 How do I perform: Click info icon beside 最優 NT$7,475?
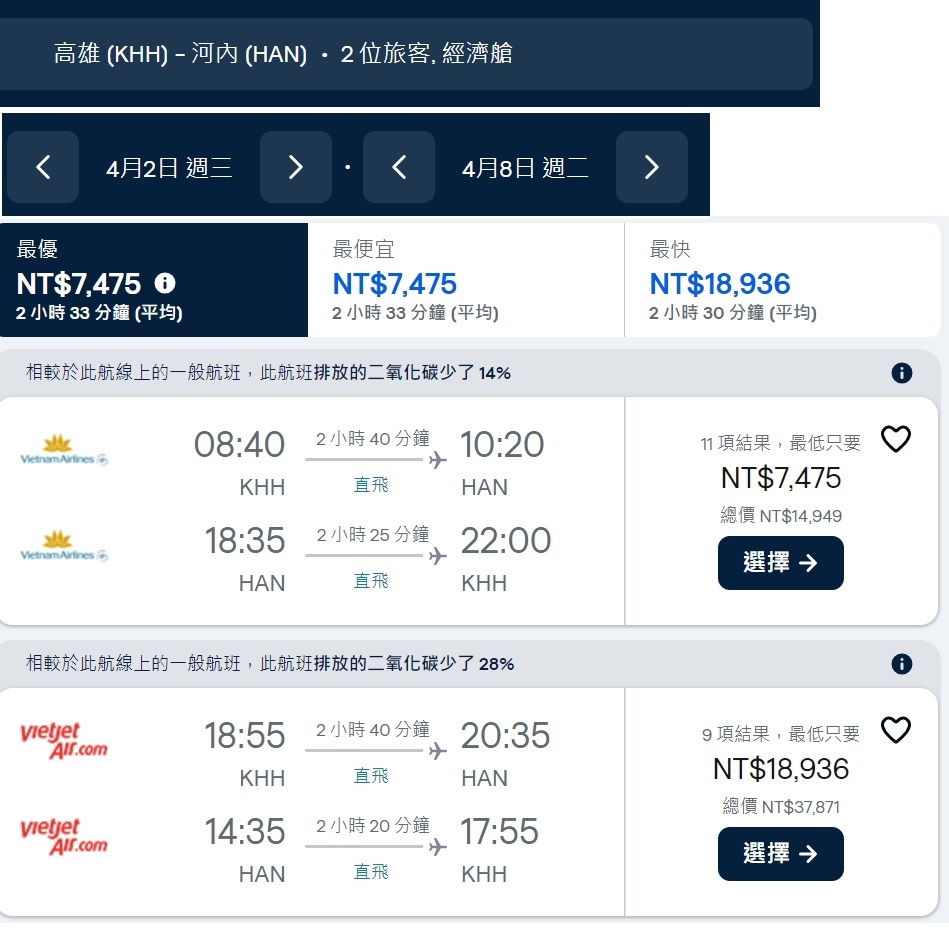(165, 283)
